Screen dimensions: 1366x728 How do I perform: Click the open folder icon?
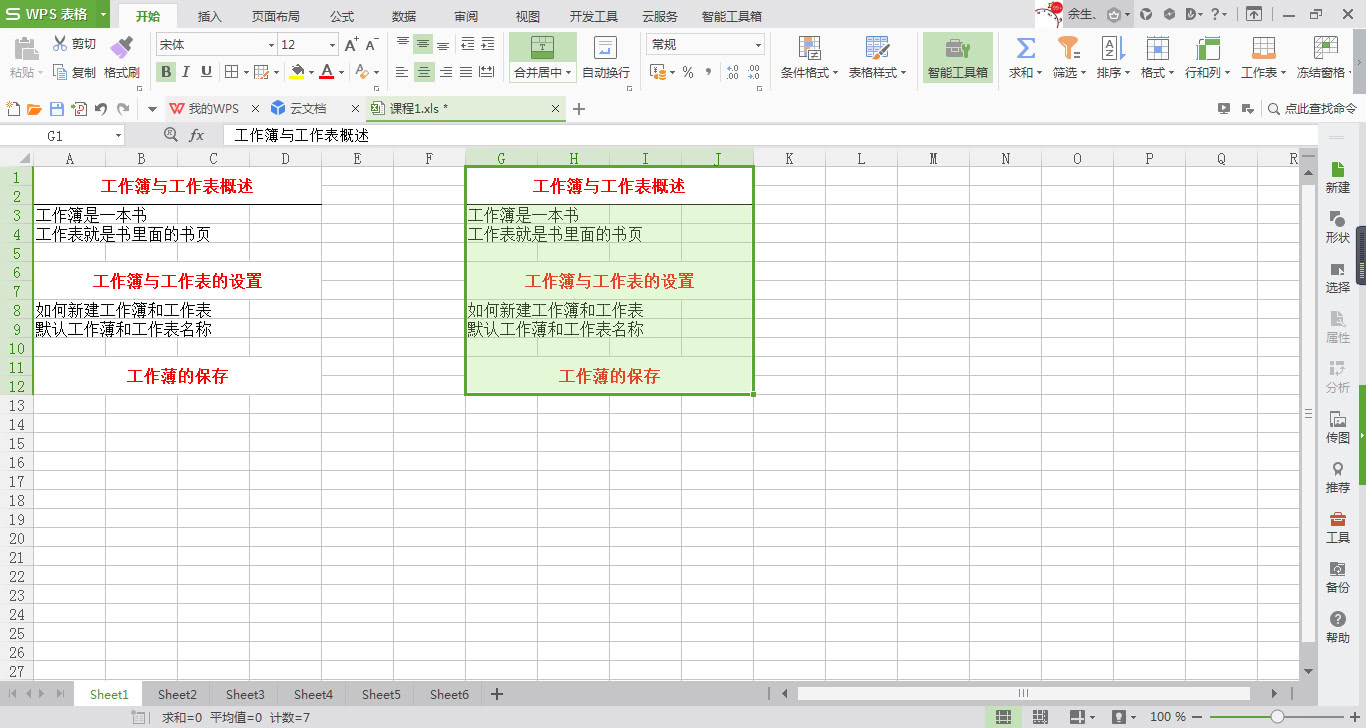pyautogui.click(x=34, y=109)
